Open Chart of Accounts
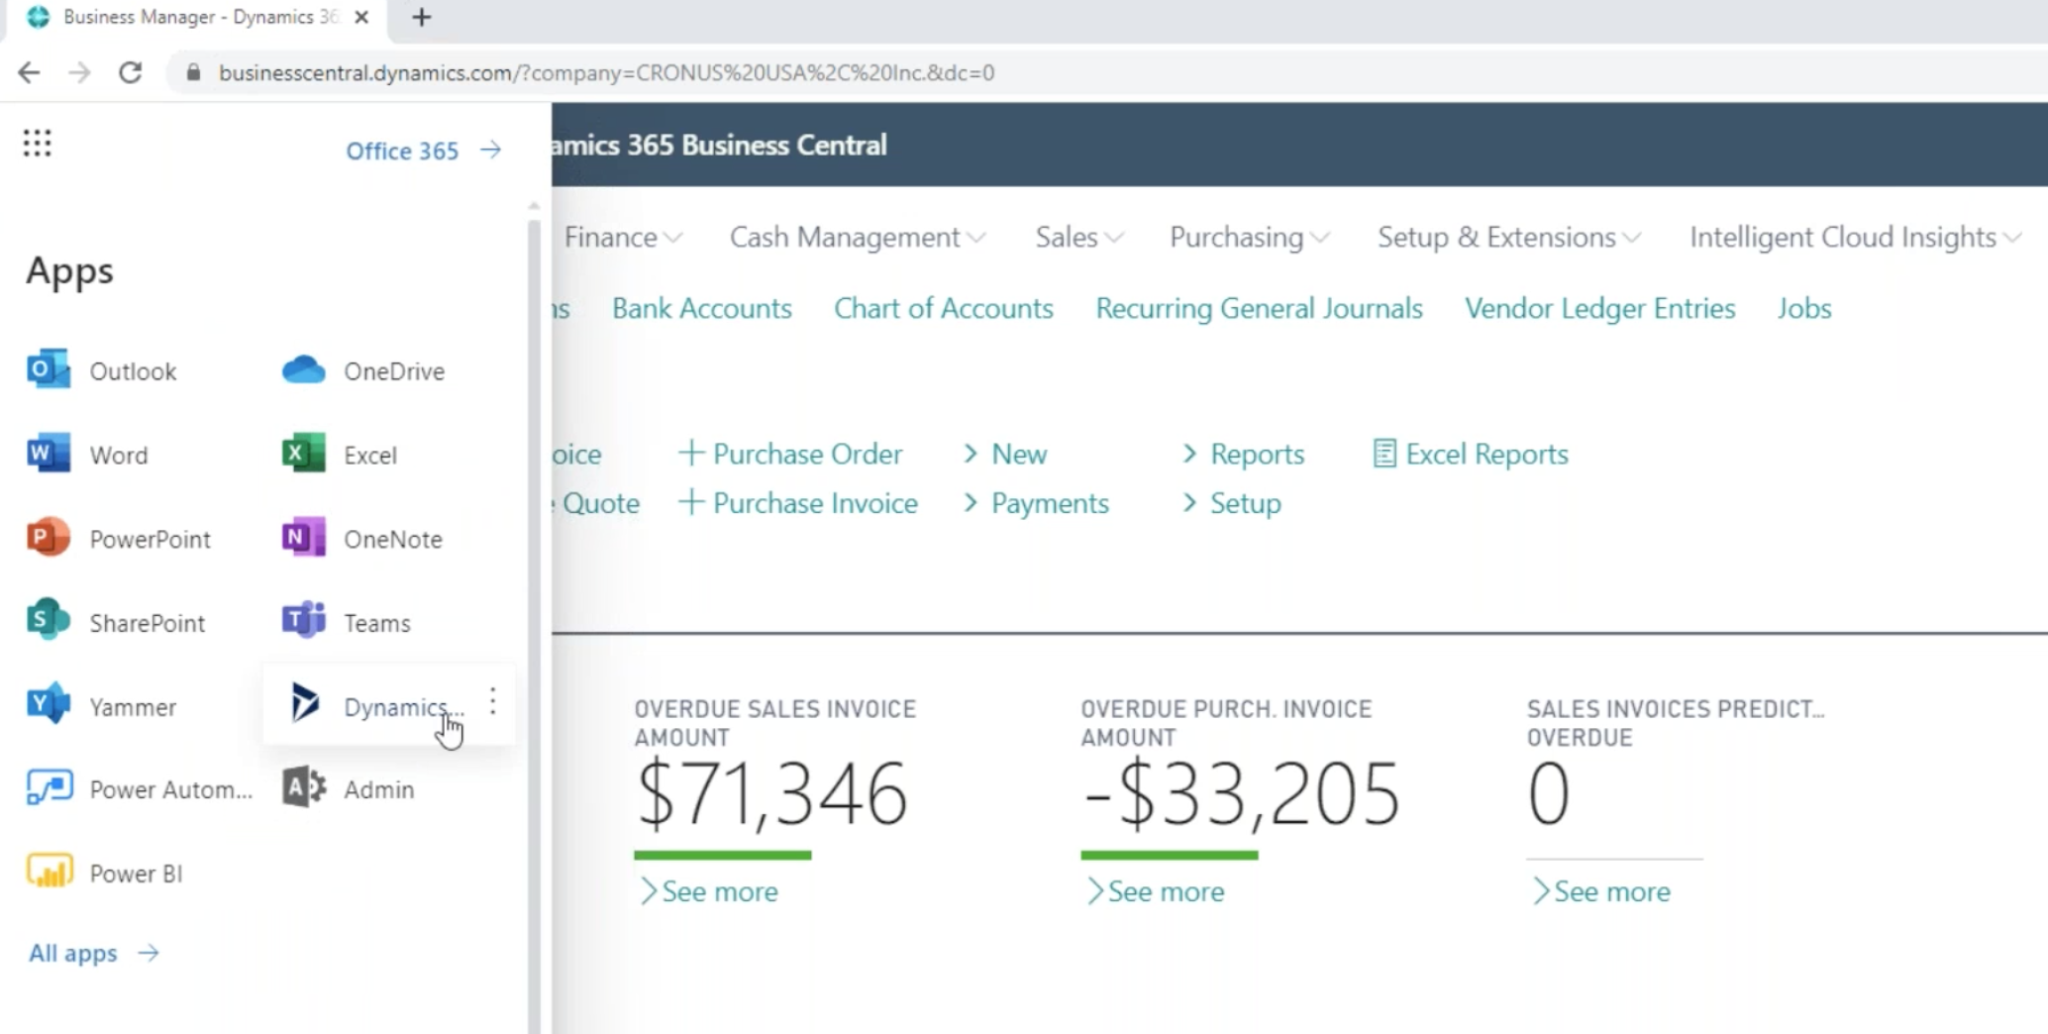This screenshot has width=2048, height=1034. point(943,308)
